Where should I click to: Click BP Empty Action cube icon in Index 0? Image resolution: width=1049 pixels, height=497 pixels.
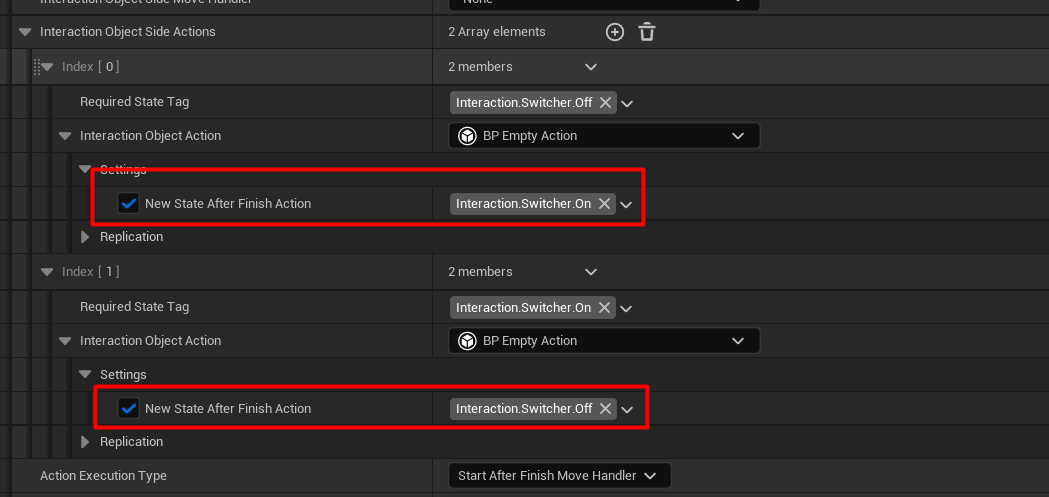coord(467,136)
